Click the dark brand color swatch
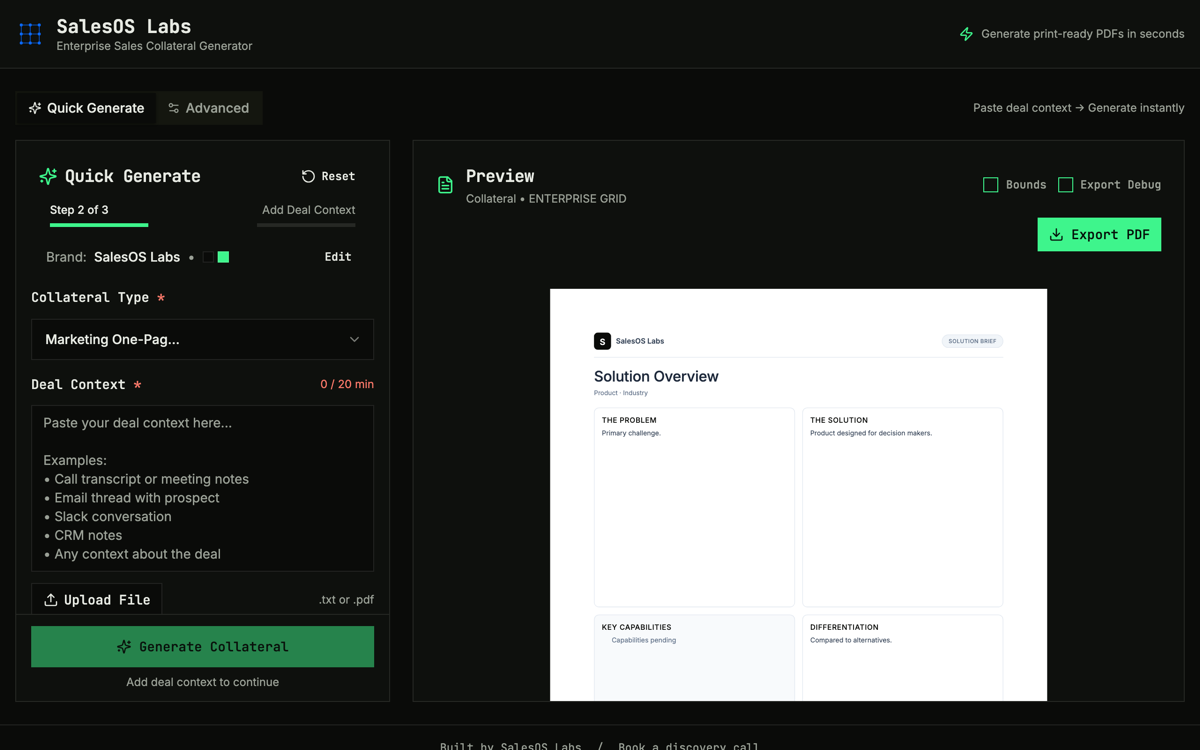 click(208, 257)
